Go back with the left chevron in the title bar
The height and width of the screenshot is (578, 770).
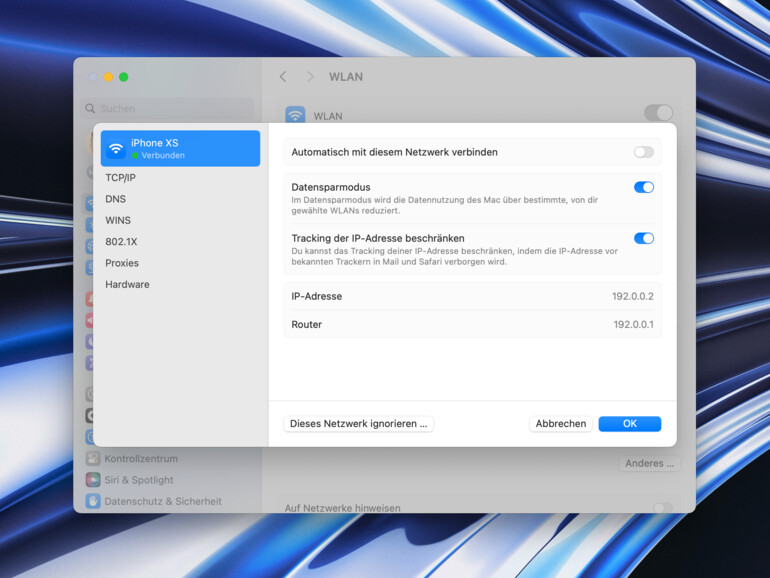(283, 77)
